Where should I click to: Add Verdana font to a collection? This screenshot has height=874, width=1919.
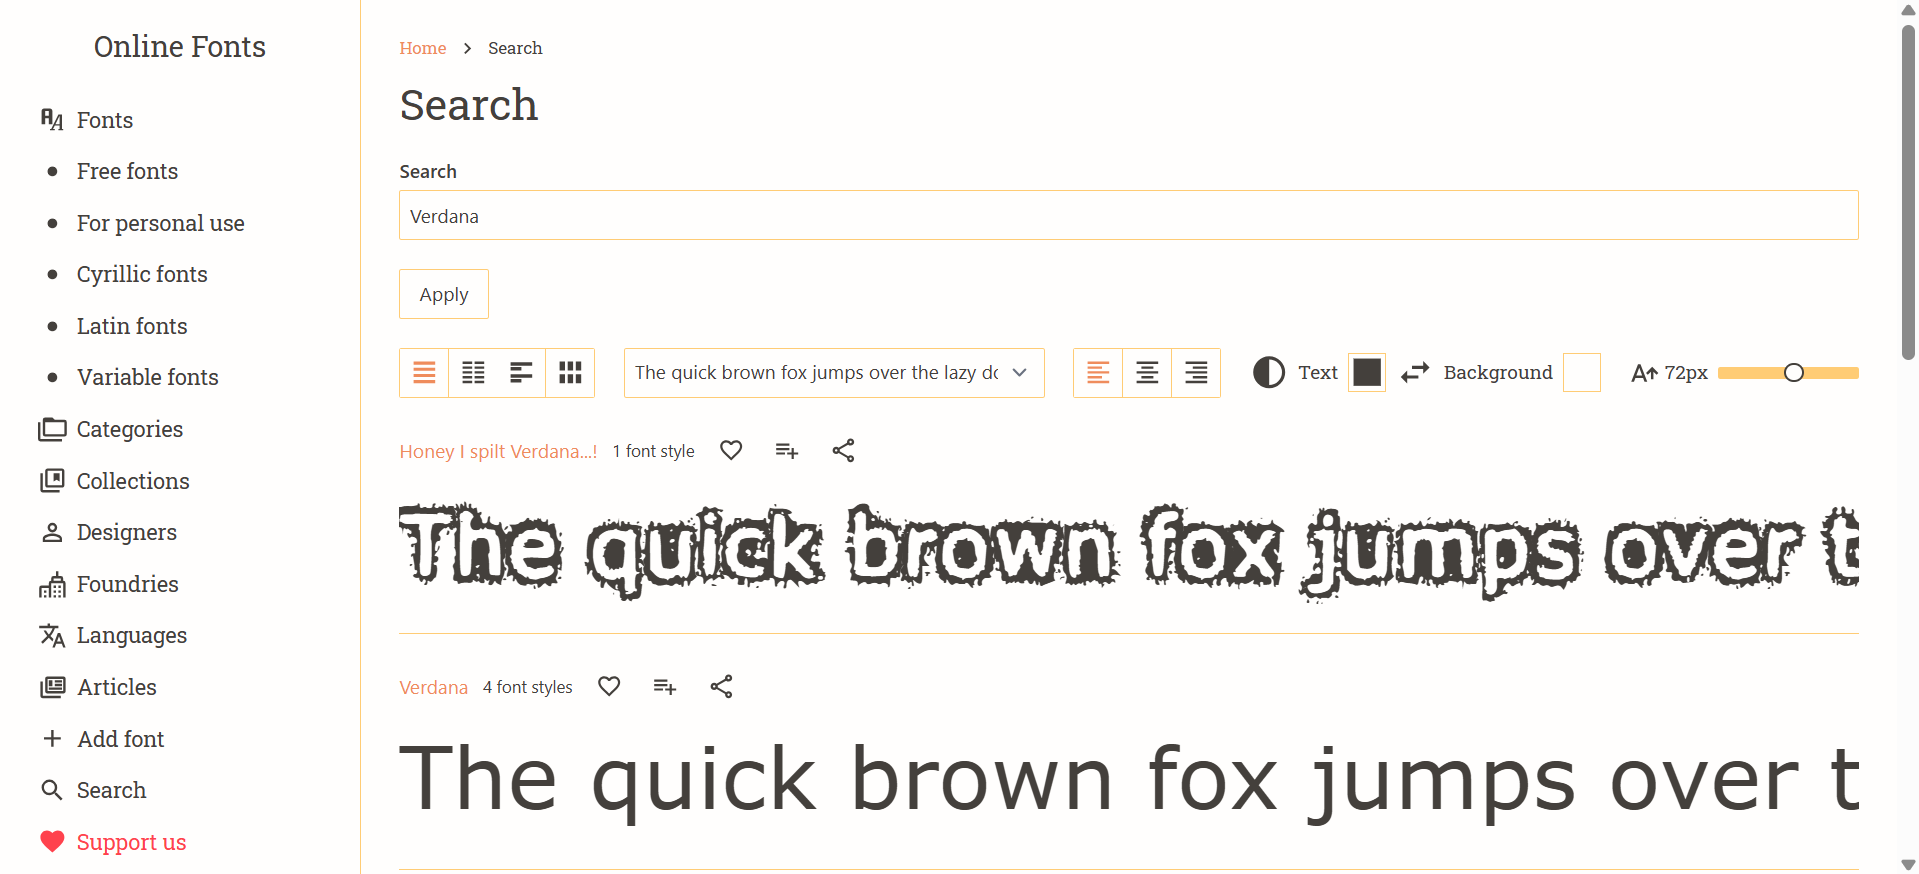(665, 687)
